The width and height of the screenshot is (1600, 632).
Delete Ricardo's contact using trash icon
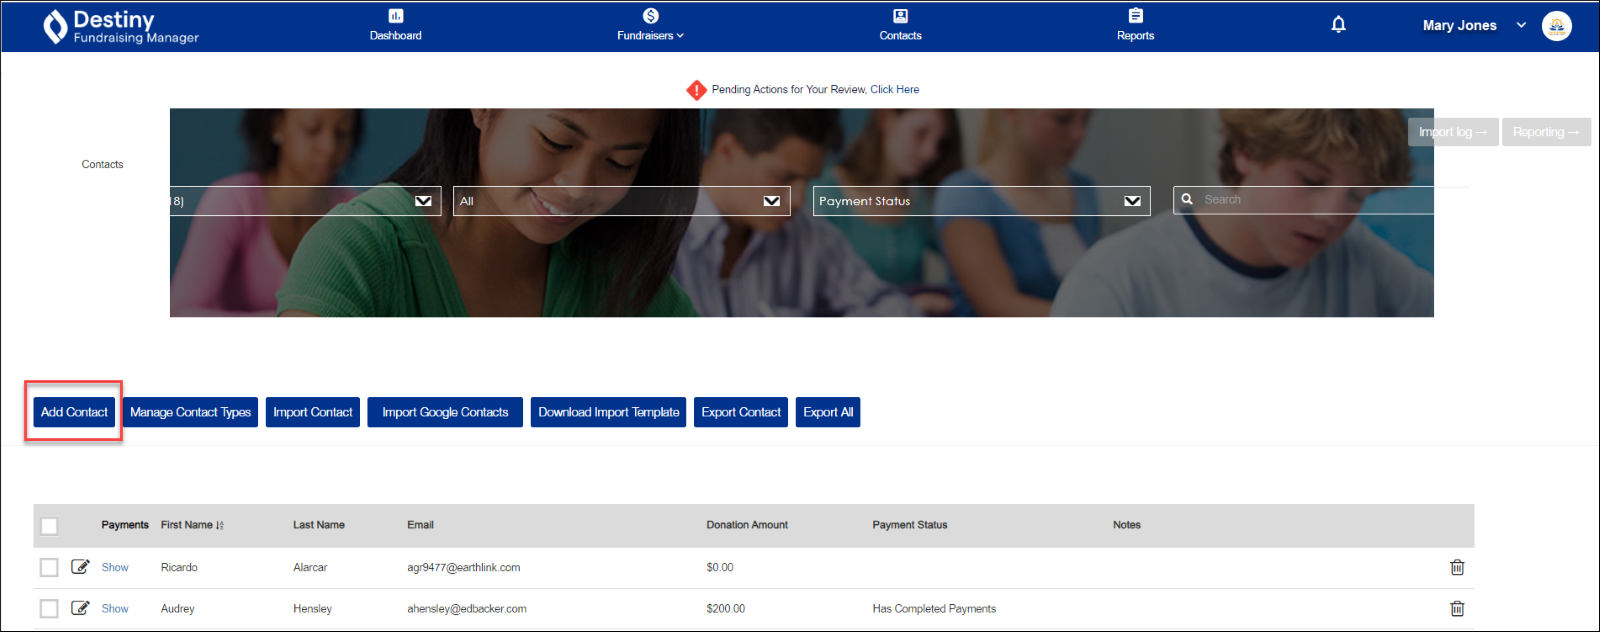coord(1457,567)
